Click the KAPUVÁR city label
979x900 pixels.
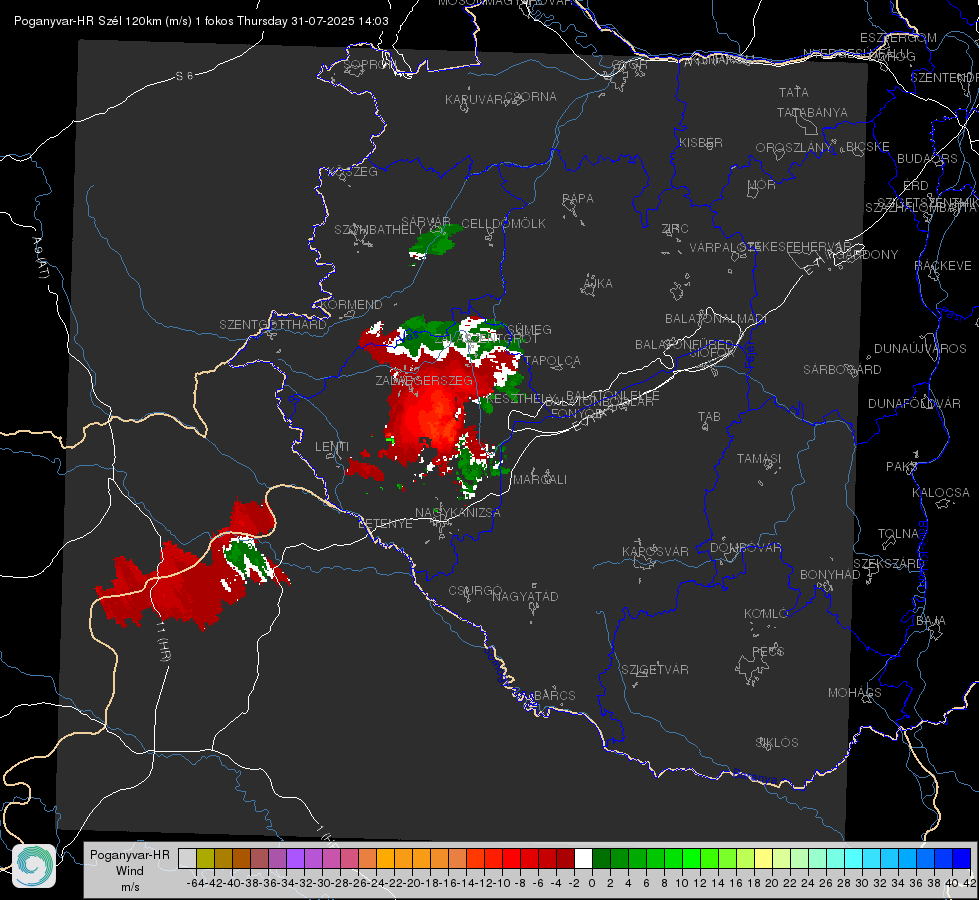[x=474, y=100]
